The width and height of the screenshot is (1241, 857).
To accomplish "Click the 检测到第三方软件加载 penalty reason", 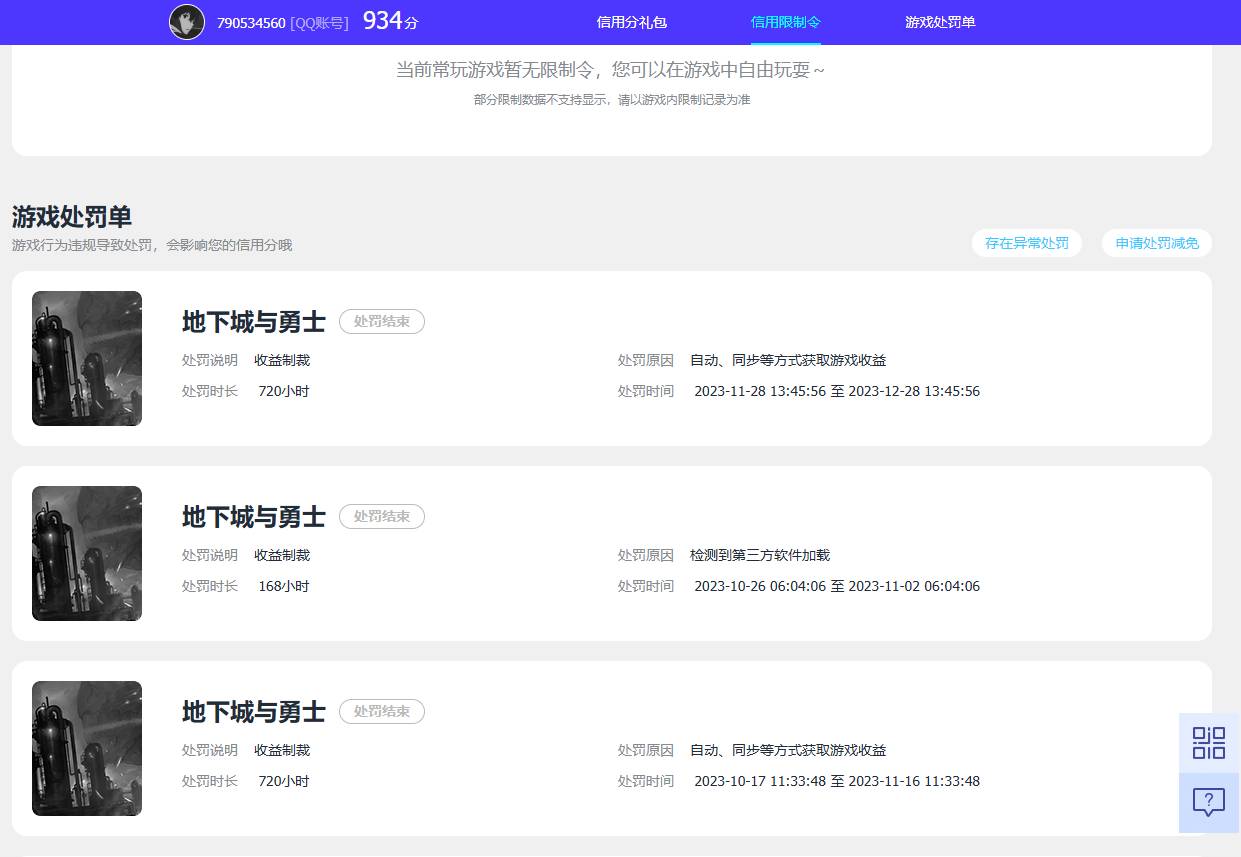I will click(760, 555).
